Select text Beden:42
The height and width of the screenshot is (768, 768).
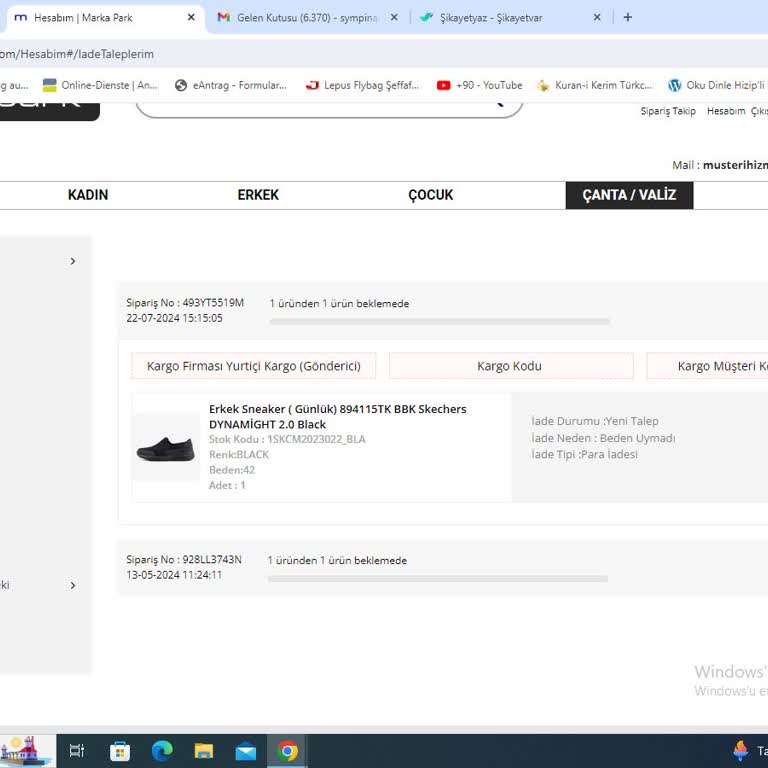click(x=232, y=470)
